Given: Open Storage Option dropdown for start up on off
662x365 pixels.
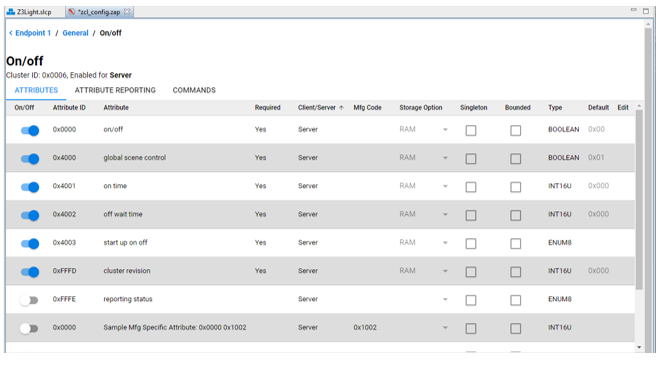Looking at the screenshot, I should tap(423, 243).
